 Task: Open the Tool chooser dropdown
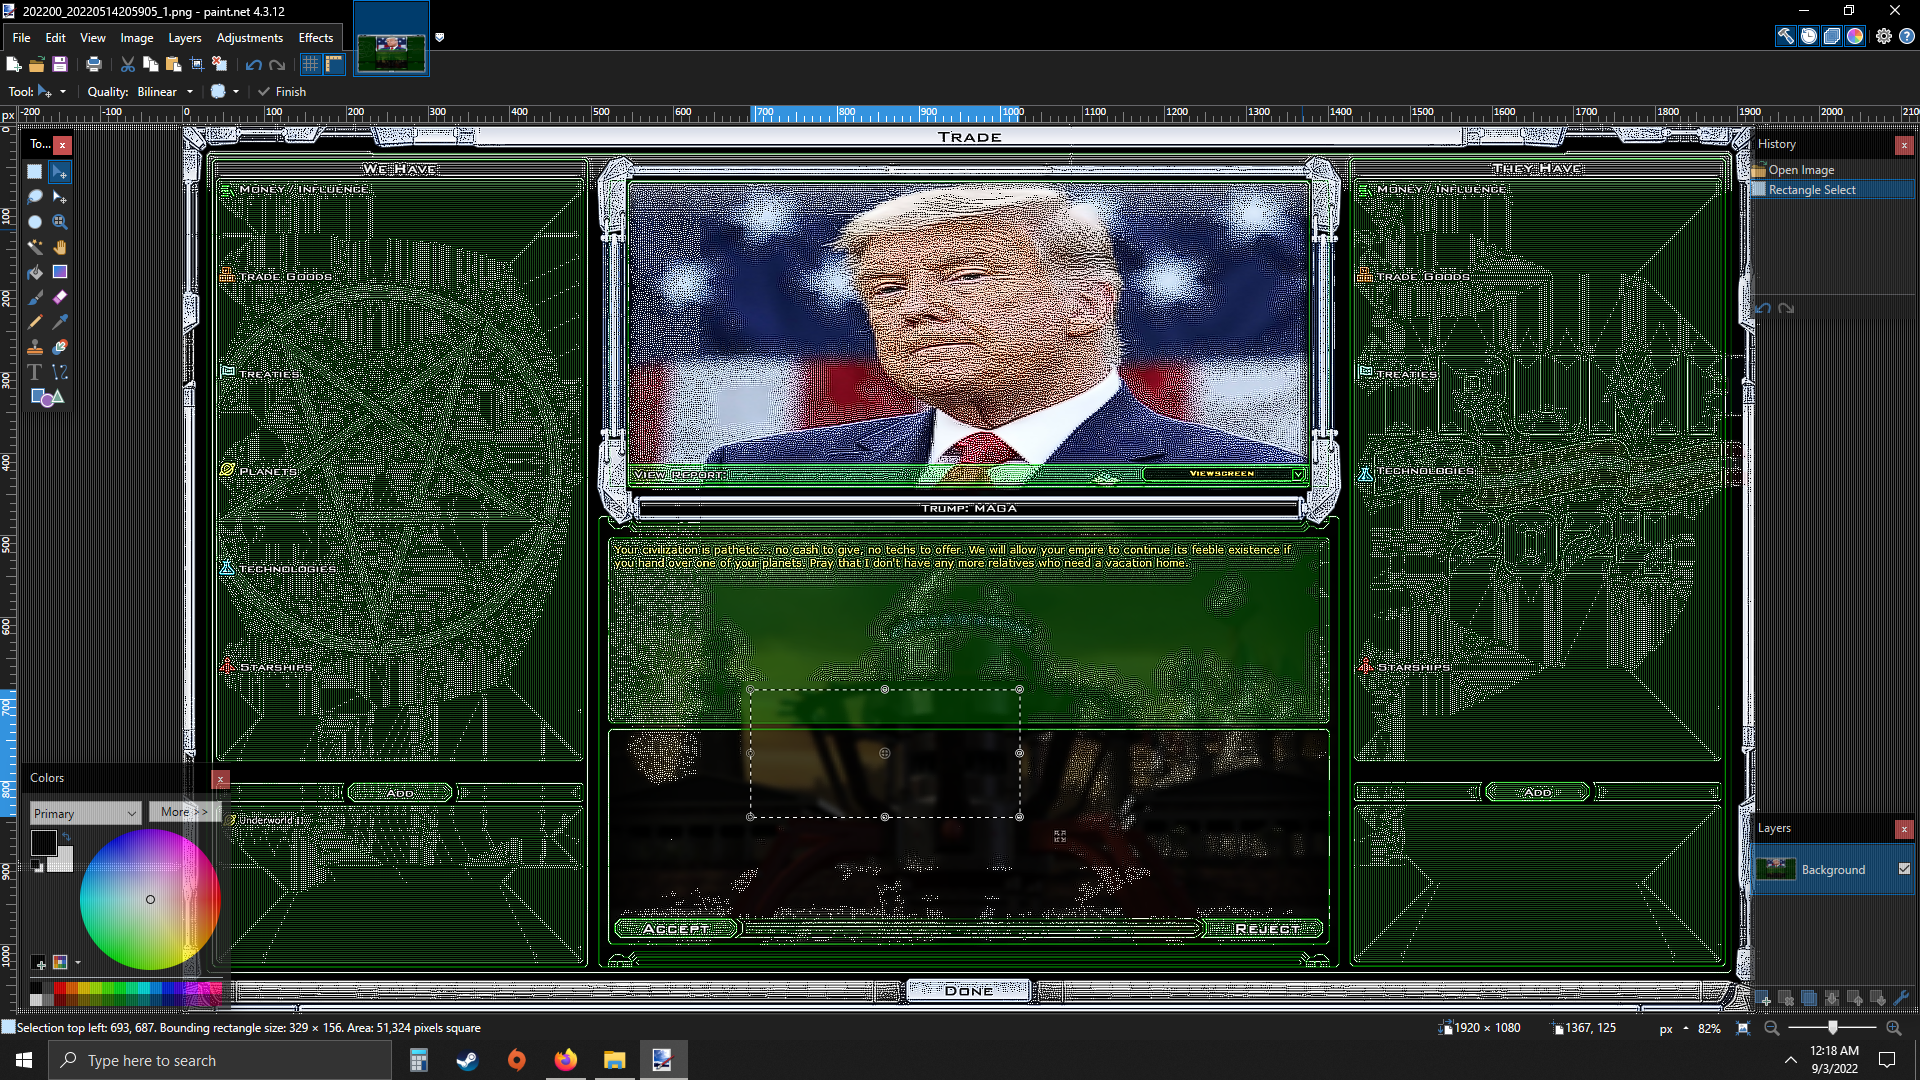pyautogui.click(x=50, y=91)
